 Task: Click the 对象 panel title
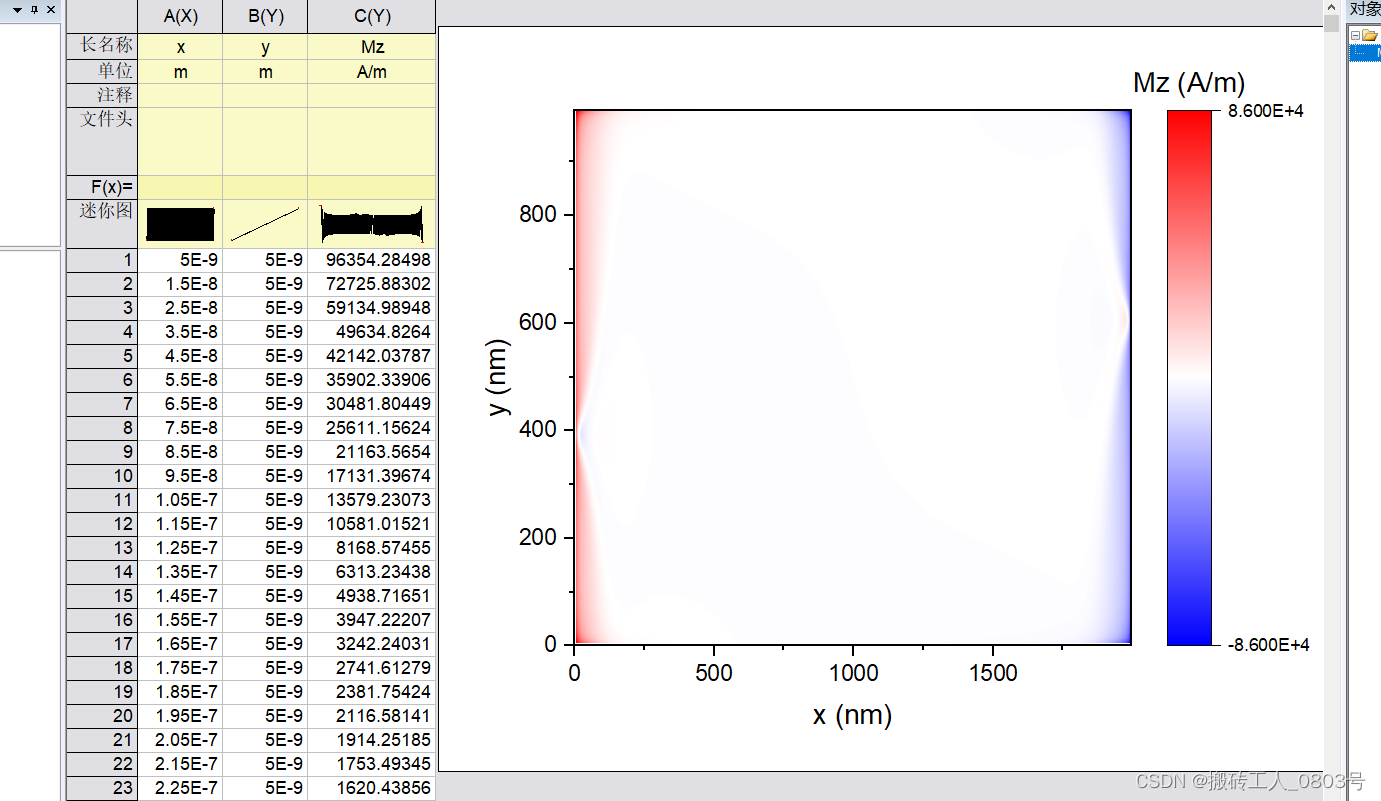click(1365, 9)
